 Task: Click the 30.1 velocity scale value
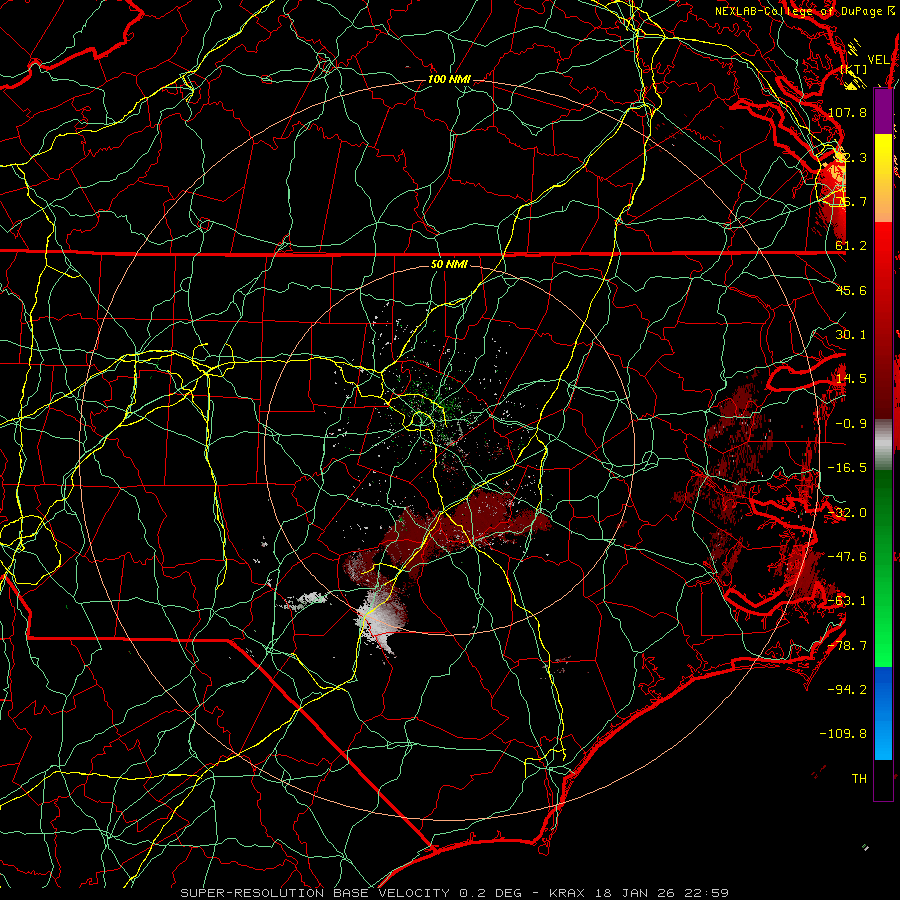(851, 335)
